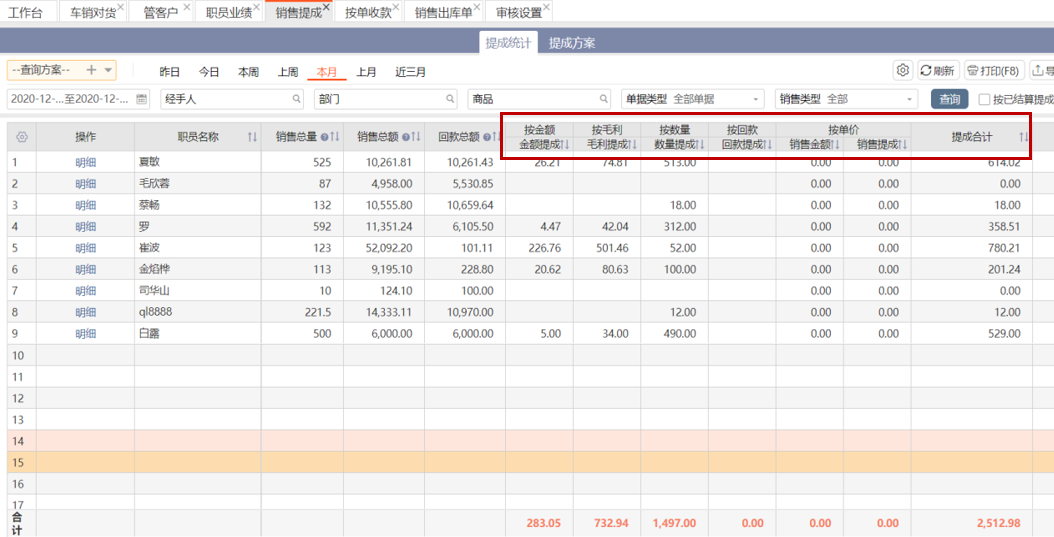
Task: Open the 查询方案 dropdown arrow
Action: click(x=108, y=70)
